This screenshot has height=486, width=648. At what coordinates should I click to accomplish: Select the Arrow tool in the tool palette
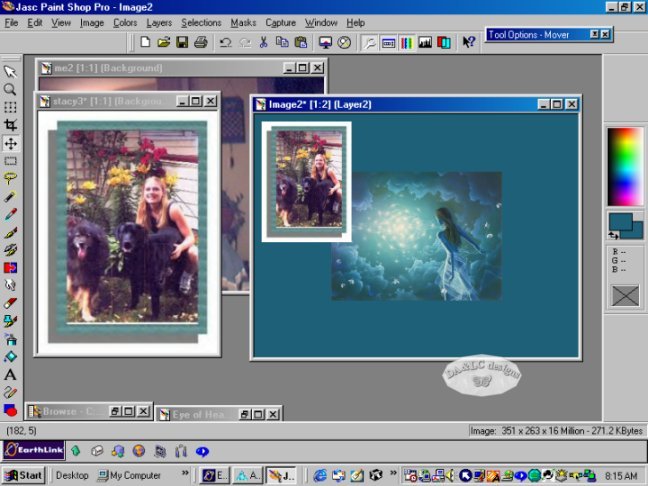(10, 71)
